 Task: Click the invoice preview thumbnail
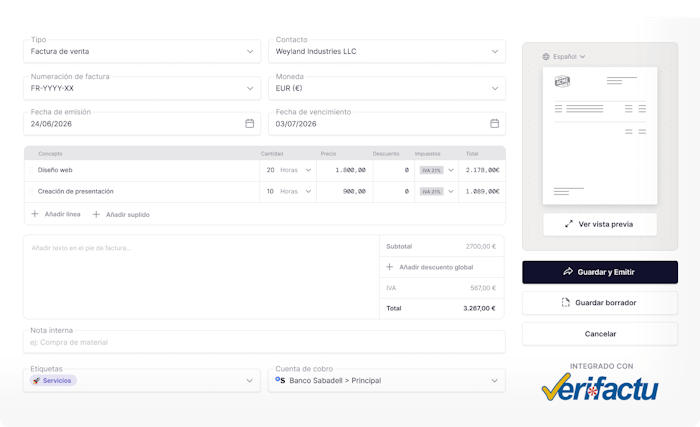pos(600,136)
